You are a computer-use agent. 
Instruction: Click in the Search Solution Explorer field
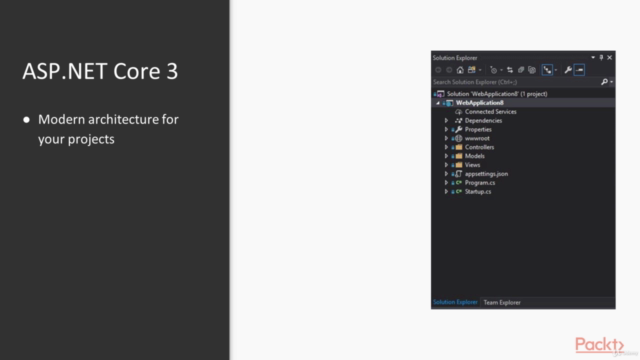[516, 82]
